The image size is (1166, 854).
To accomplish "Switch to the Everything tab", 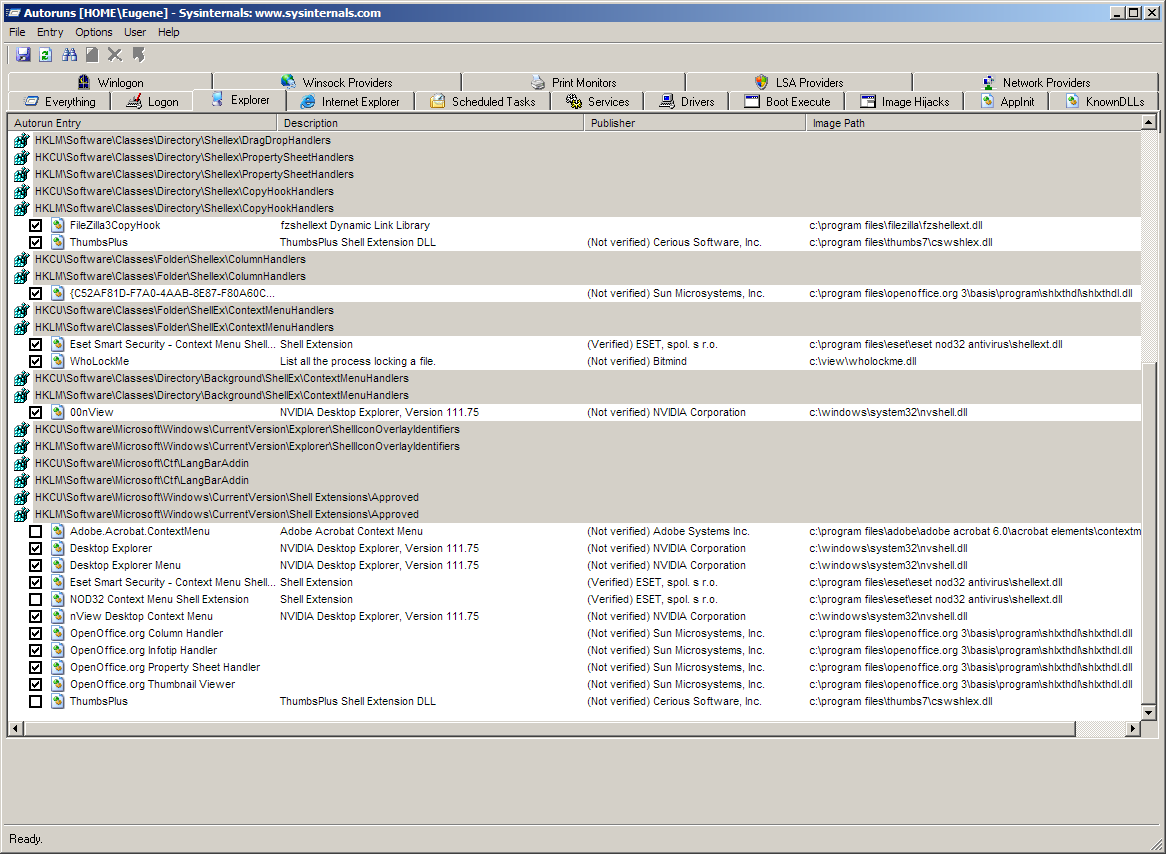I will (59, 102).
